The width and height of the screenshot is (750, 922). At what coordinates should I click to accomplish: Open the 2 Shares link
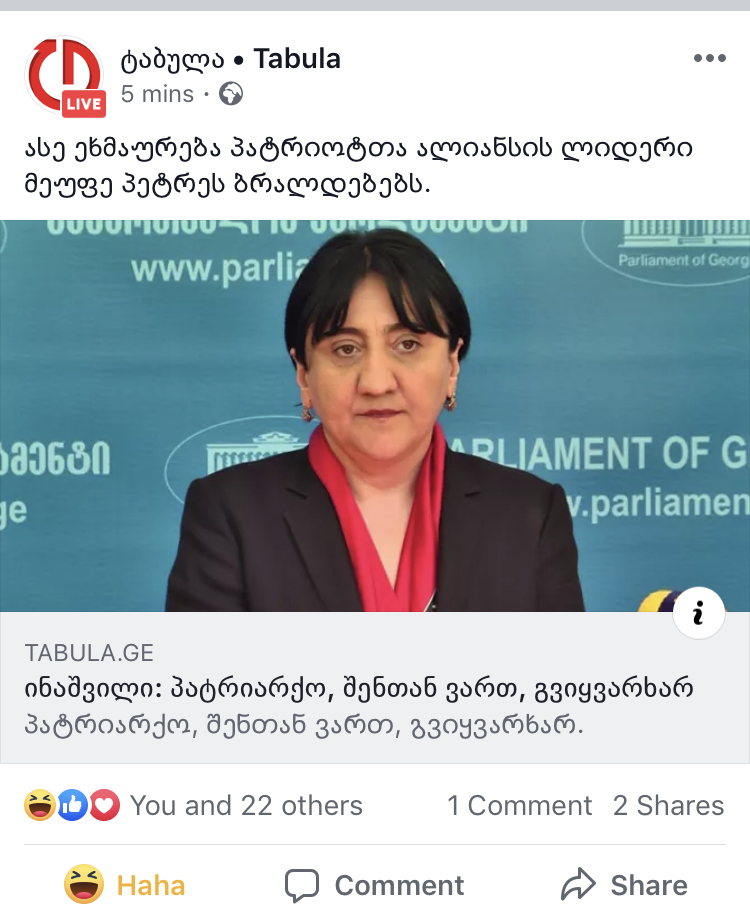tap(668, 806)
